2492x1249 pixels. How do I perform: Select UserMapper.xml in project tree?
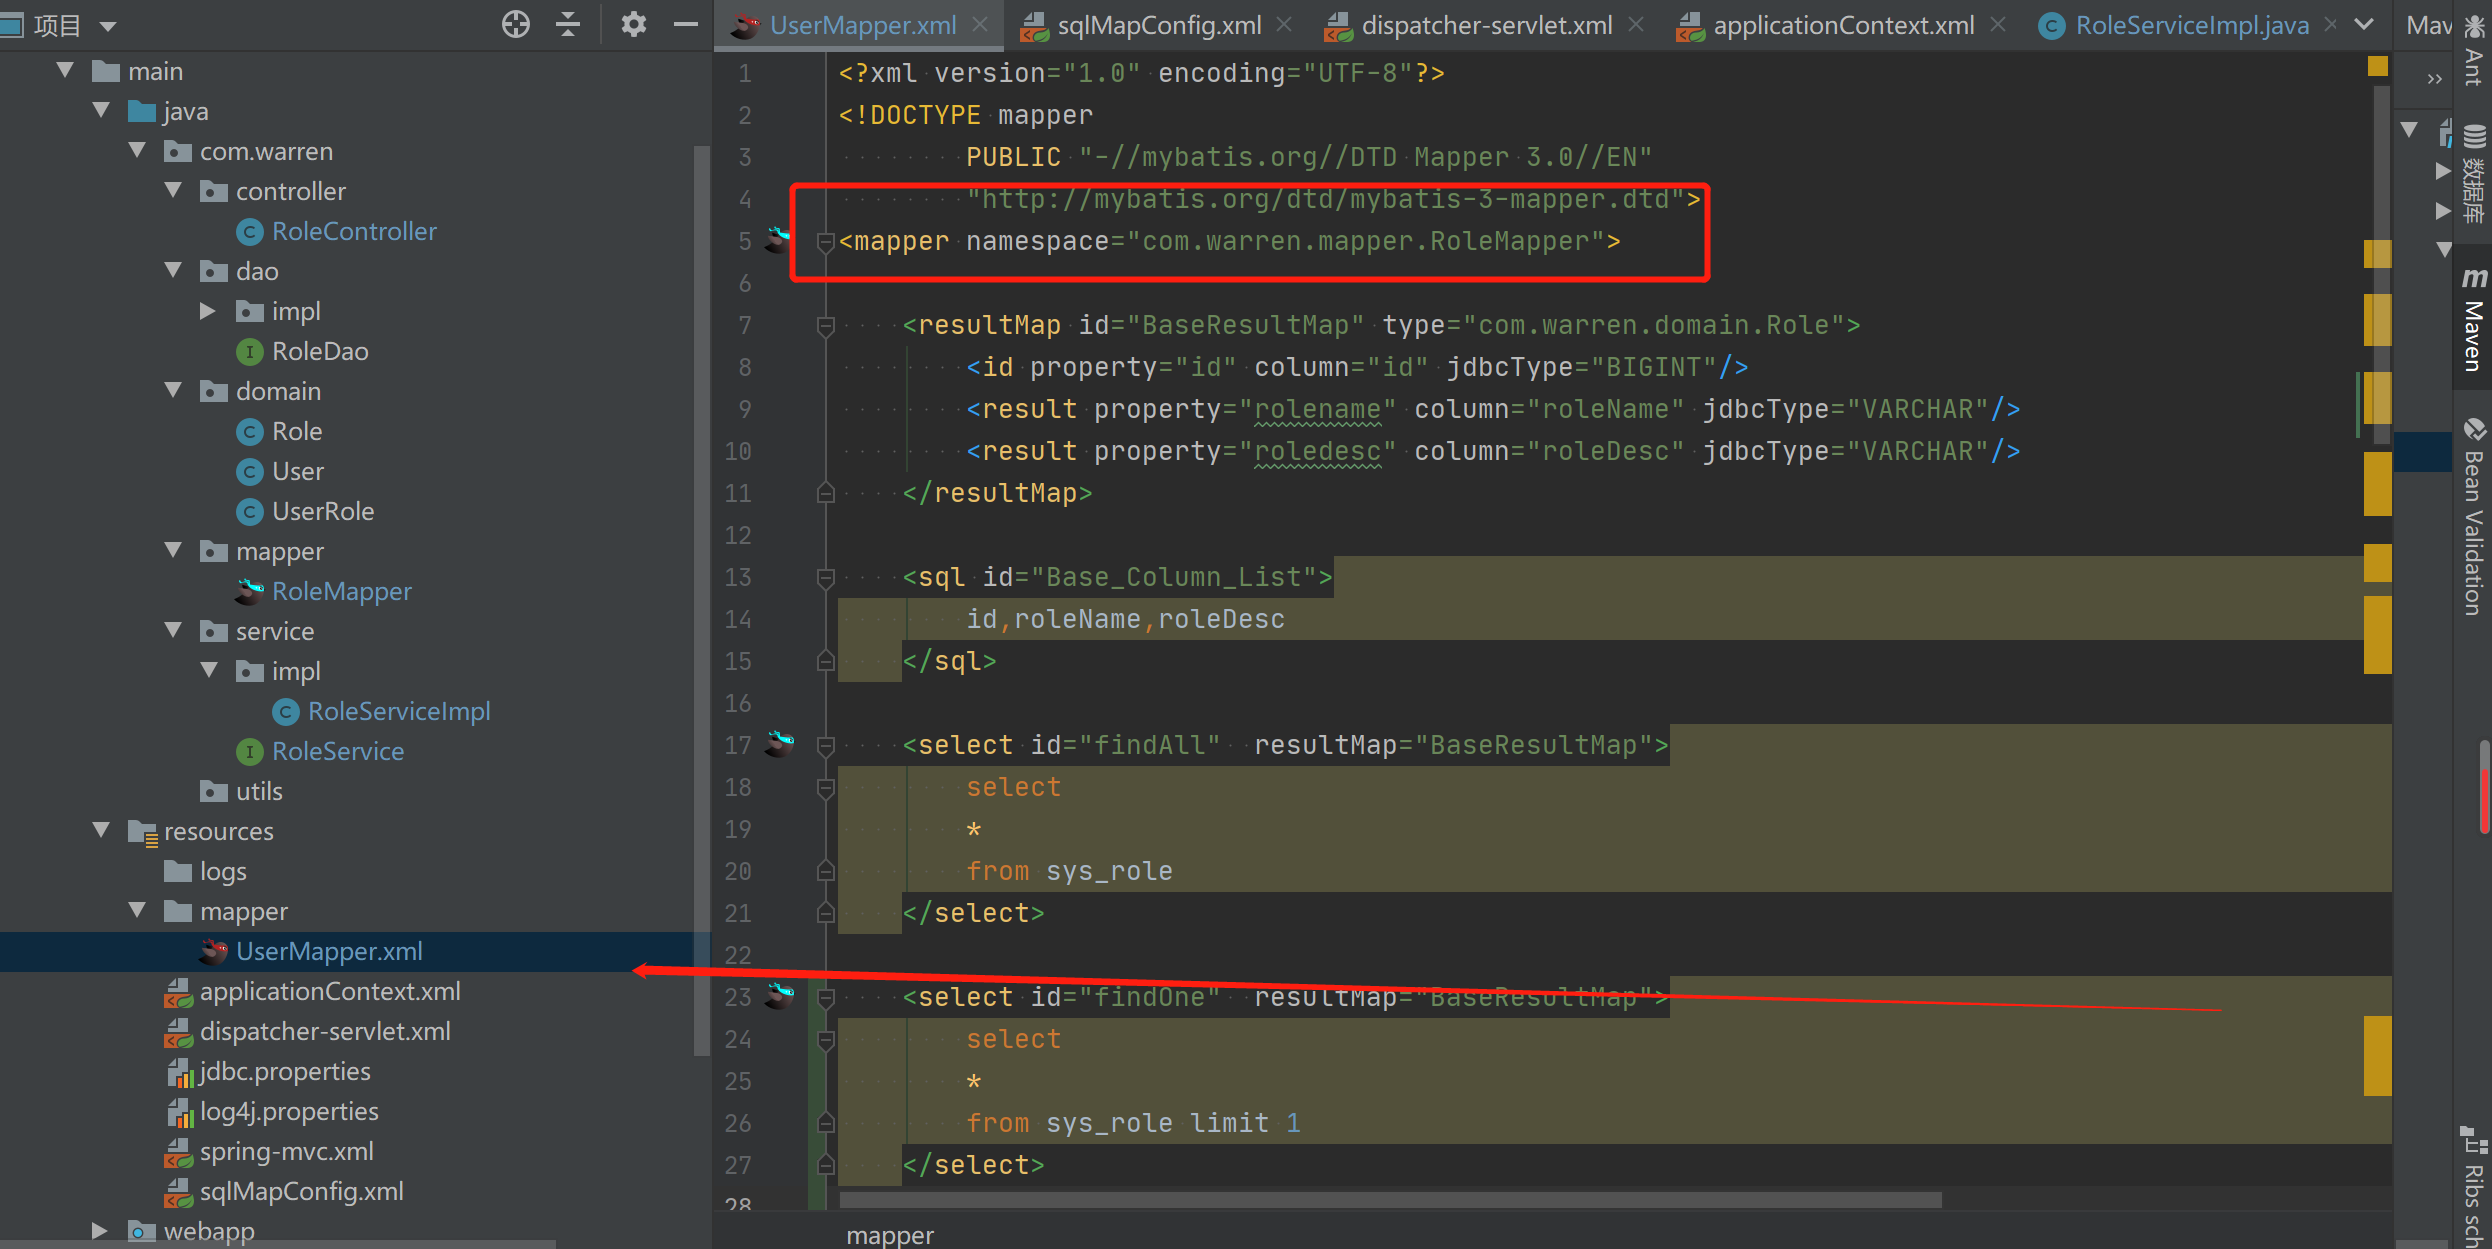[329, 951]
